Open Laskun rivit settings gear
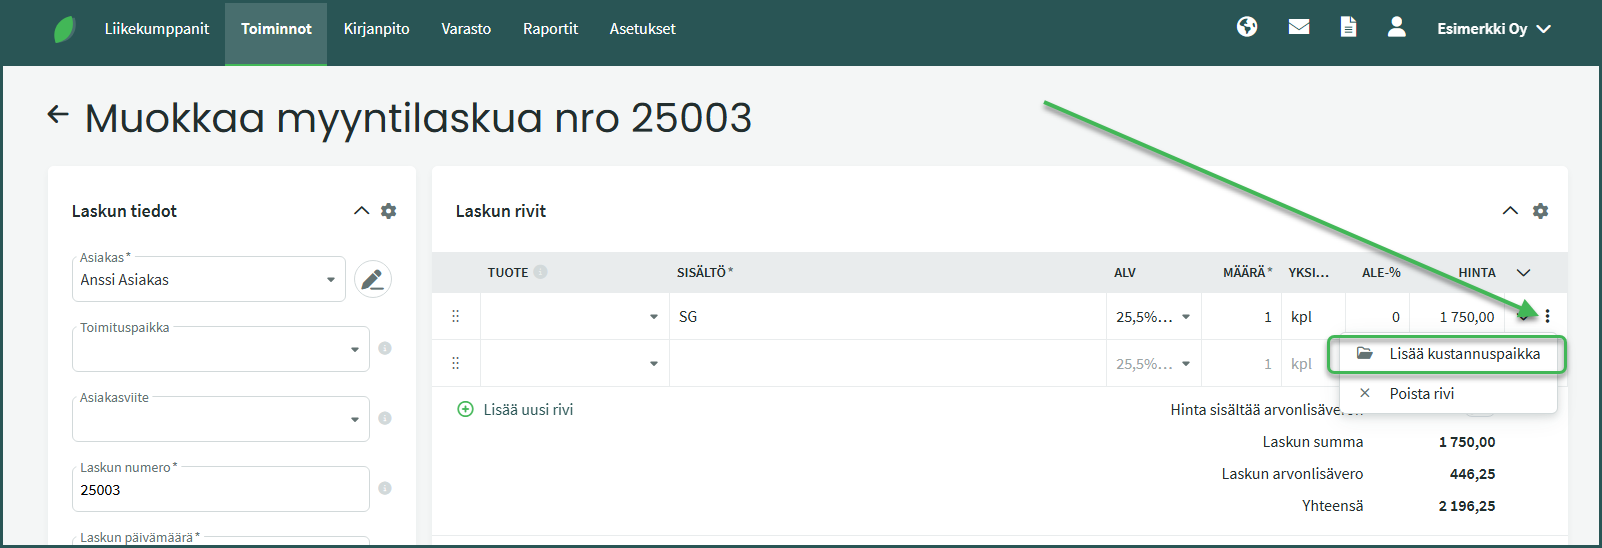1602x548 pixels. pyautogui.click(x=1540, y=211)
